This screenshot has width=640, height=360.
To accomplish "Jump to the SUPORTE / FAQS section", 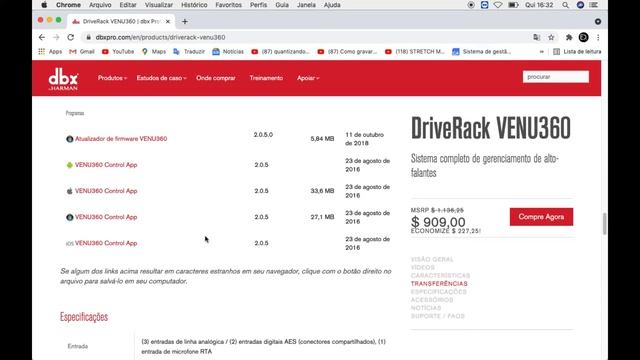I will pos(438,316).
